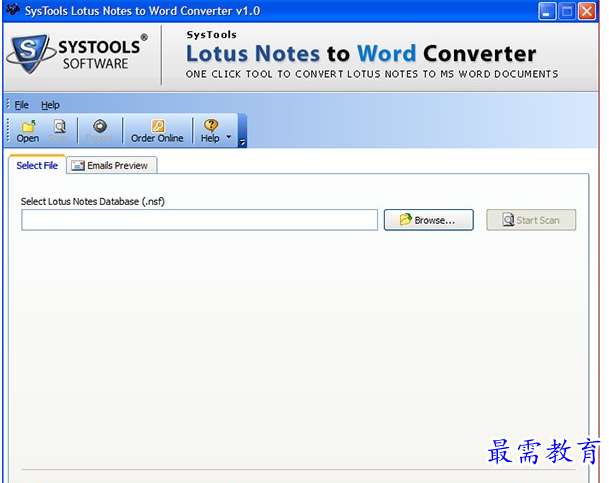Image resolution: width=609 pixels, height=483 pixels.
Task: Open the Help menu
Action: [50, 105]
